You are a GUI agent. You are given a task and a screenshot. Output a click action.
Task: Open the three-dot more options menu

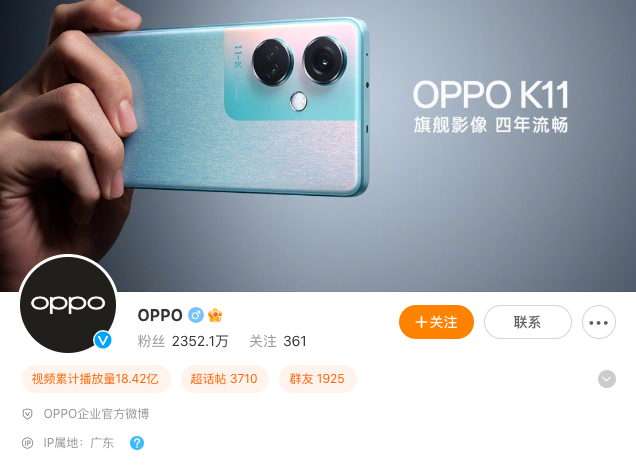click(599, 322)
